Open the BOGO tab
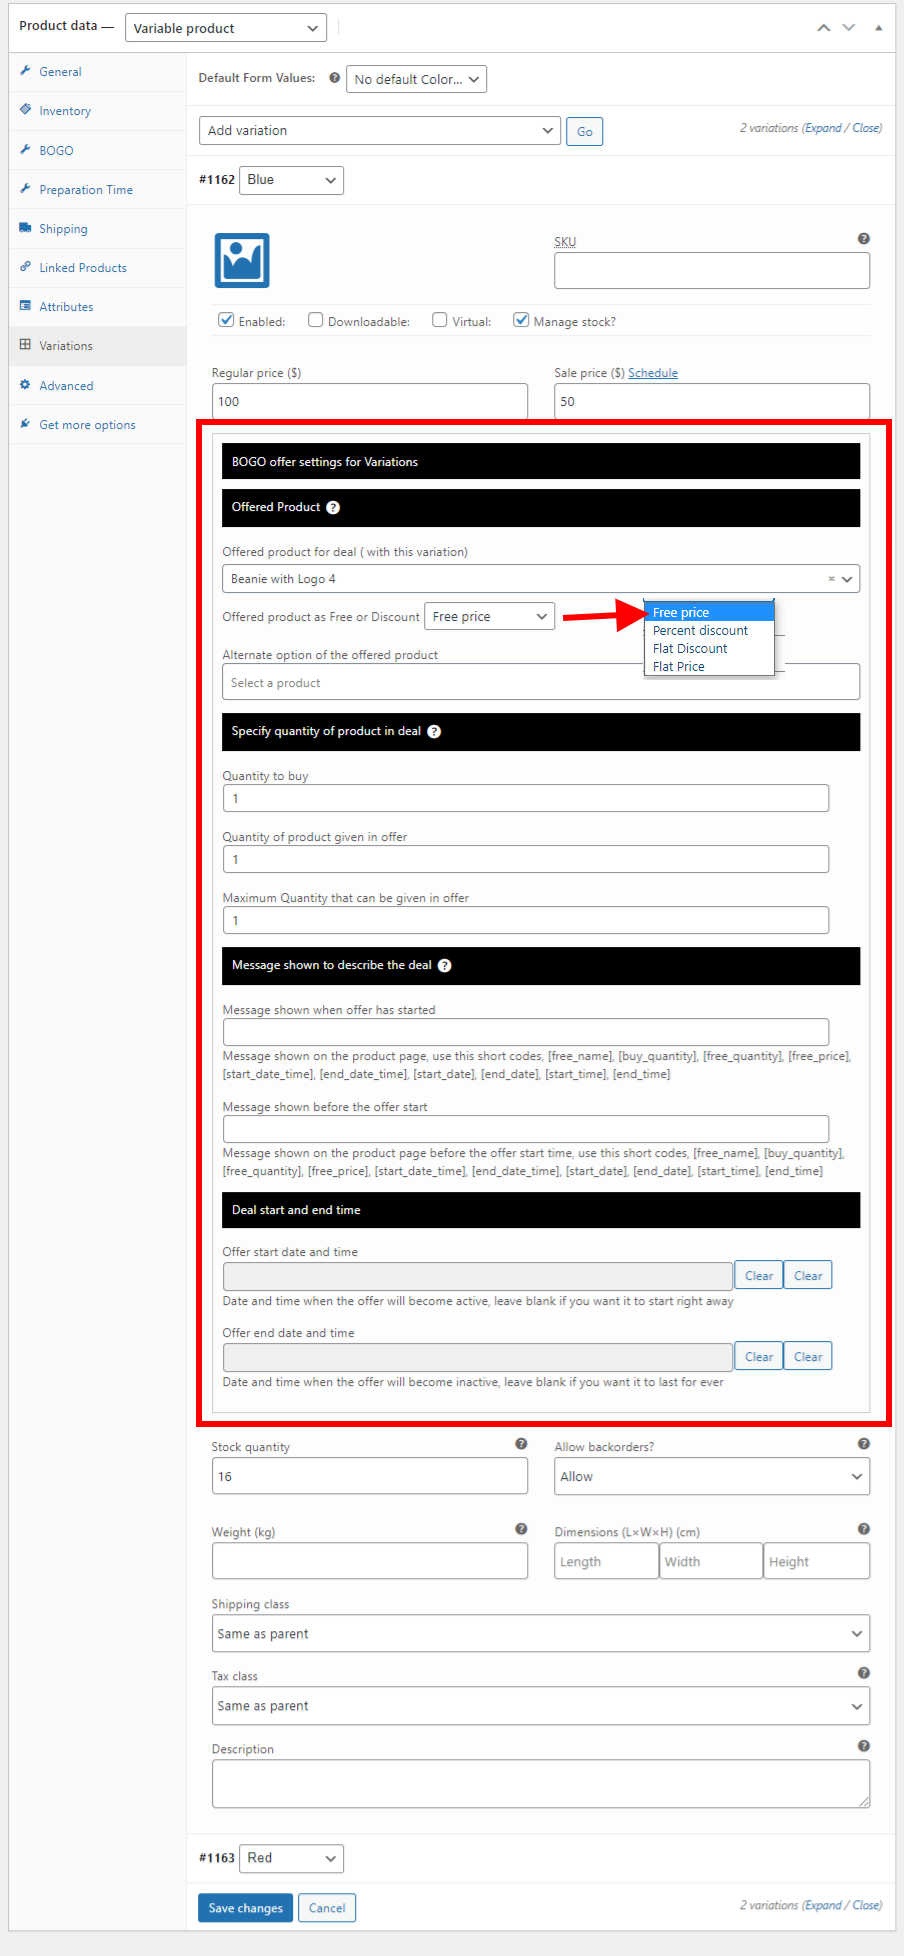Screen dimensions: 904x1956 (x=98, y=150)
